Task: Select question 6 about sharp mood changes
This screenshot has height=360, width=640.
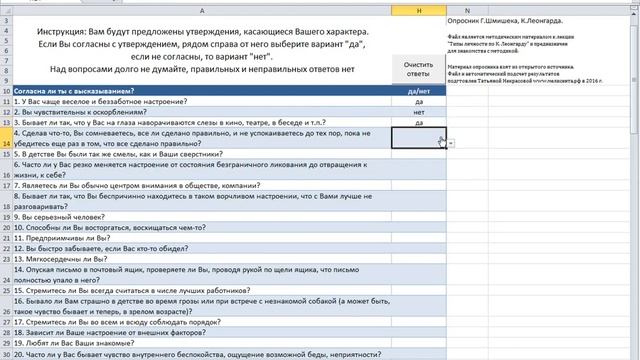Action: click(x=202, y=170)
